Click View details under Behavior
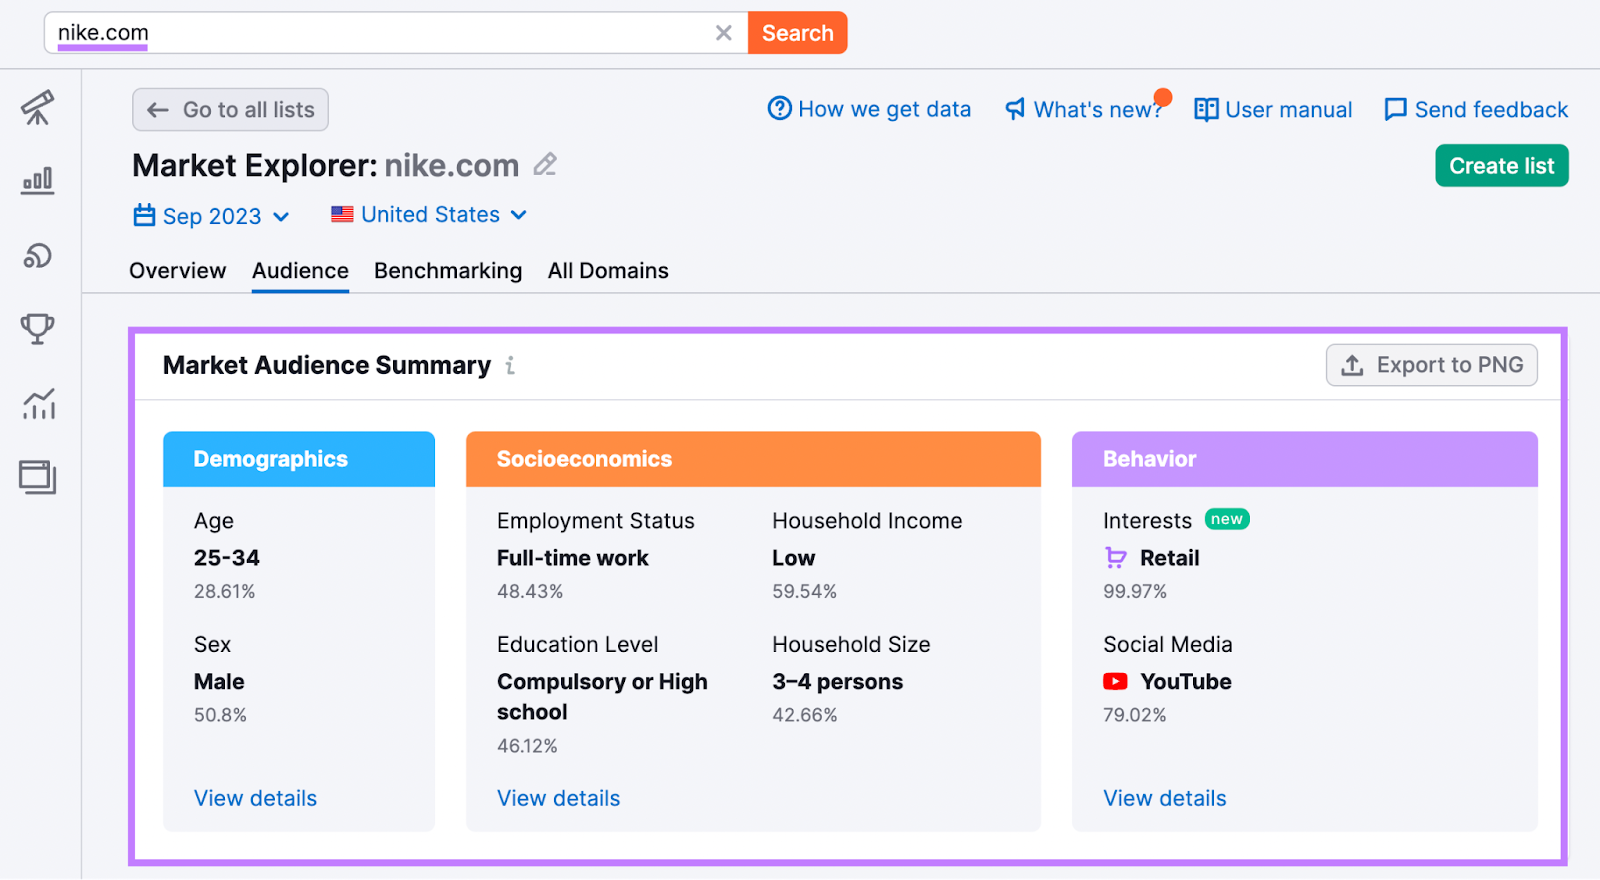The height and width of the screenshot is (880, 1600). pos(1164,798)
